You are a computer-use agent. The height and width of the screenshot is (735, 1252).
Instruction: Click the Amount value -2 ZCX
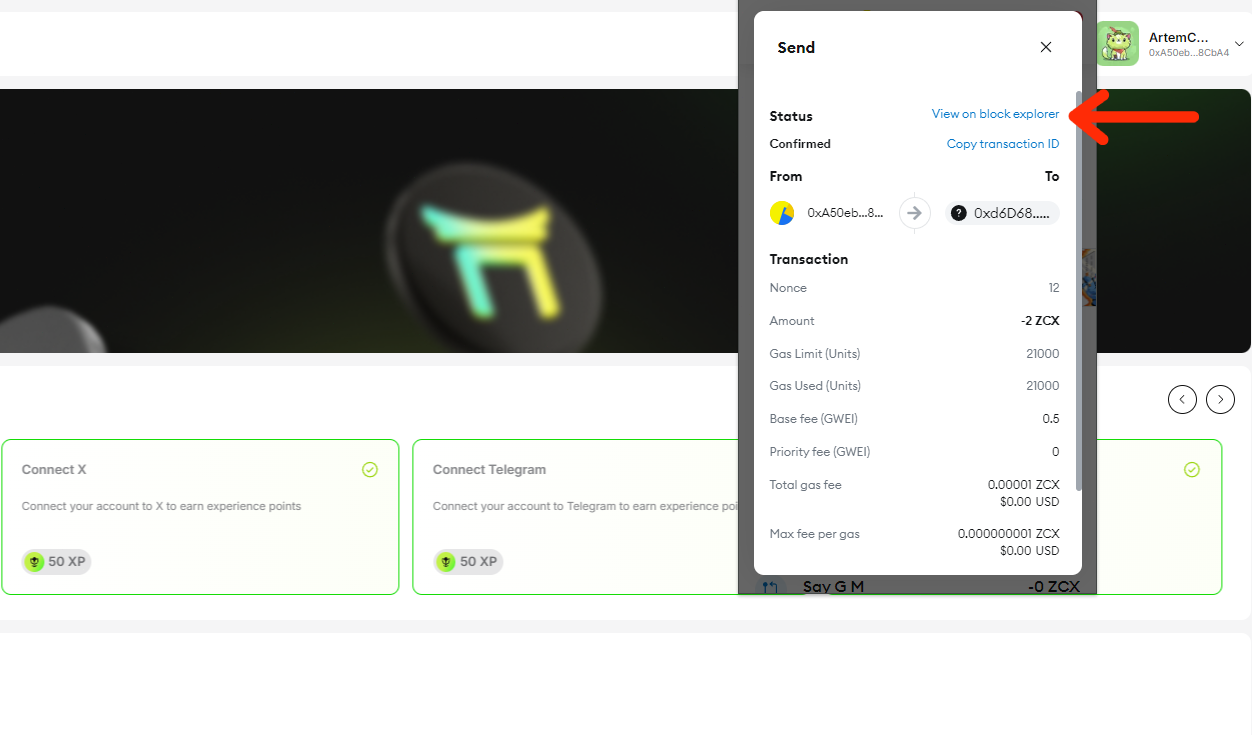coord(1040,321)
